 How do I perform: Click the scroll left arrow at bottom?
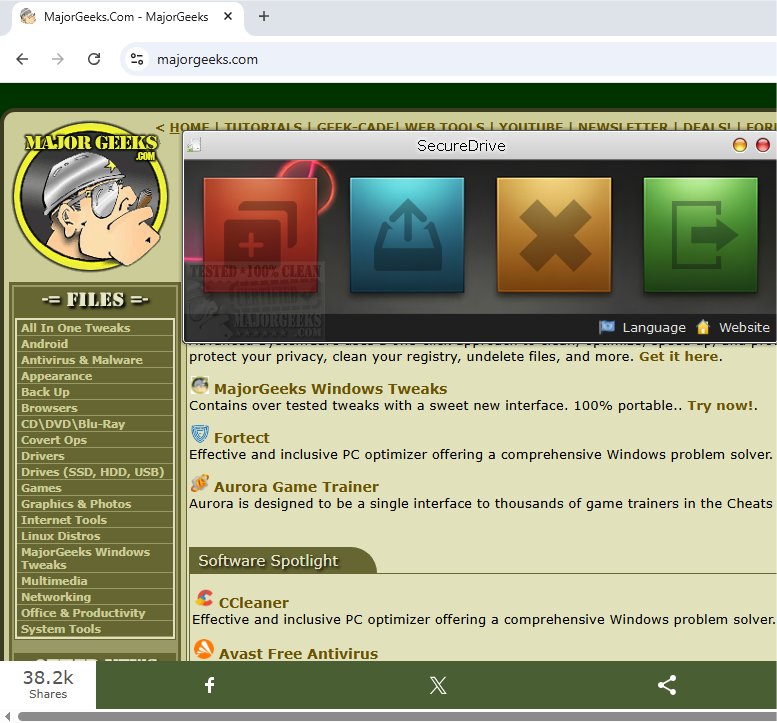[7, 717]
